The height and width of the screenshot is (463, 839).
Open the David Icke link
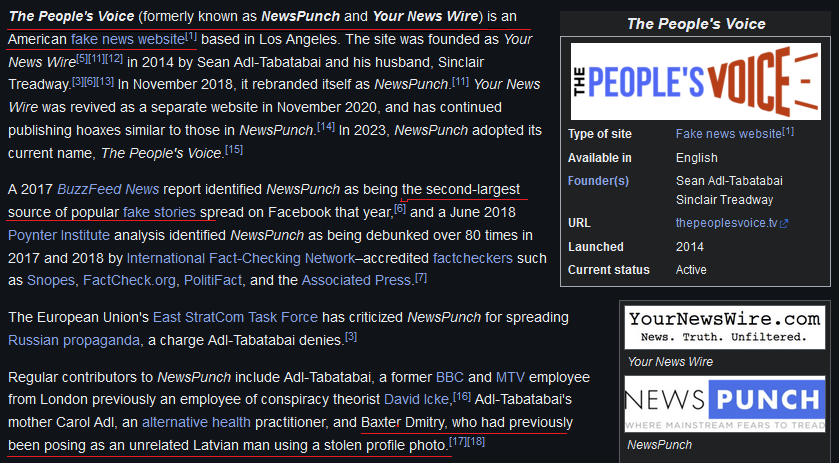pyautogui.click(x=416, y=400)
